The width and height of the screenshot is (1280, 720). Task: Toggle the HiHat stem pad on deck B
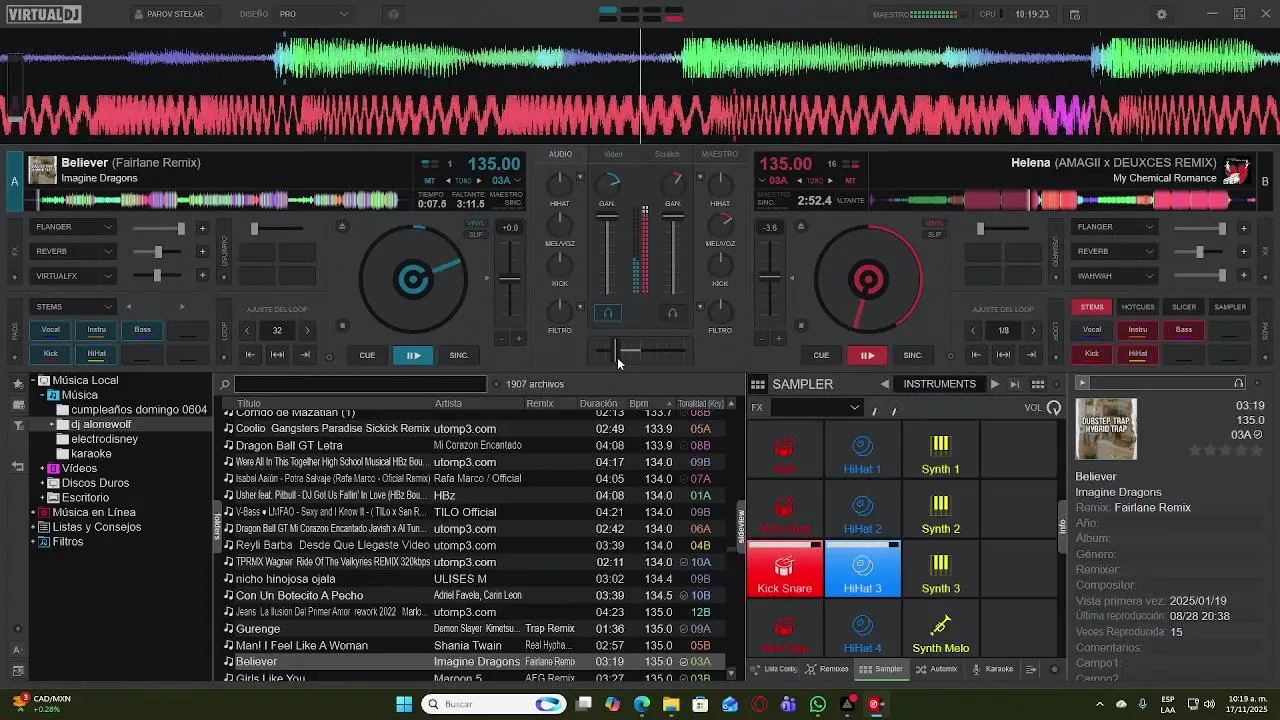click(x=1138, y=353)
